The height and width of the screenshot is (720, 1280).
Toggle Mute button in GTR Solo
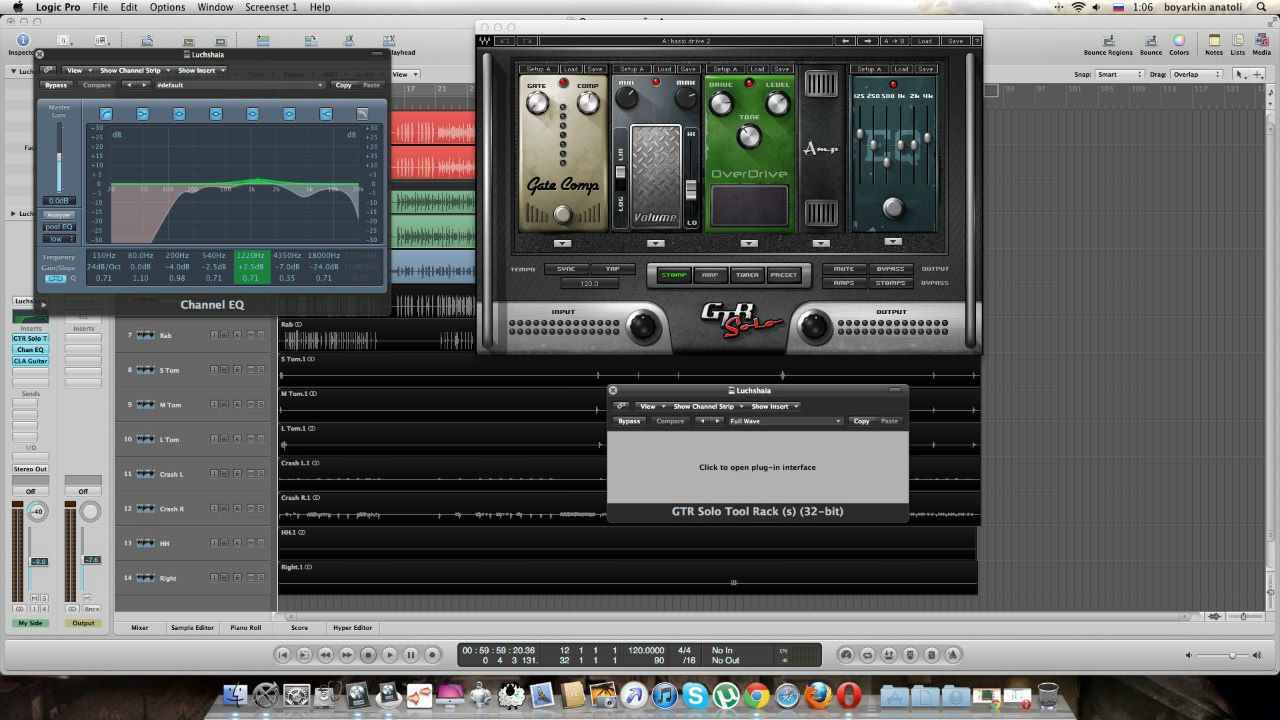point(844,269)
